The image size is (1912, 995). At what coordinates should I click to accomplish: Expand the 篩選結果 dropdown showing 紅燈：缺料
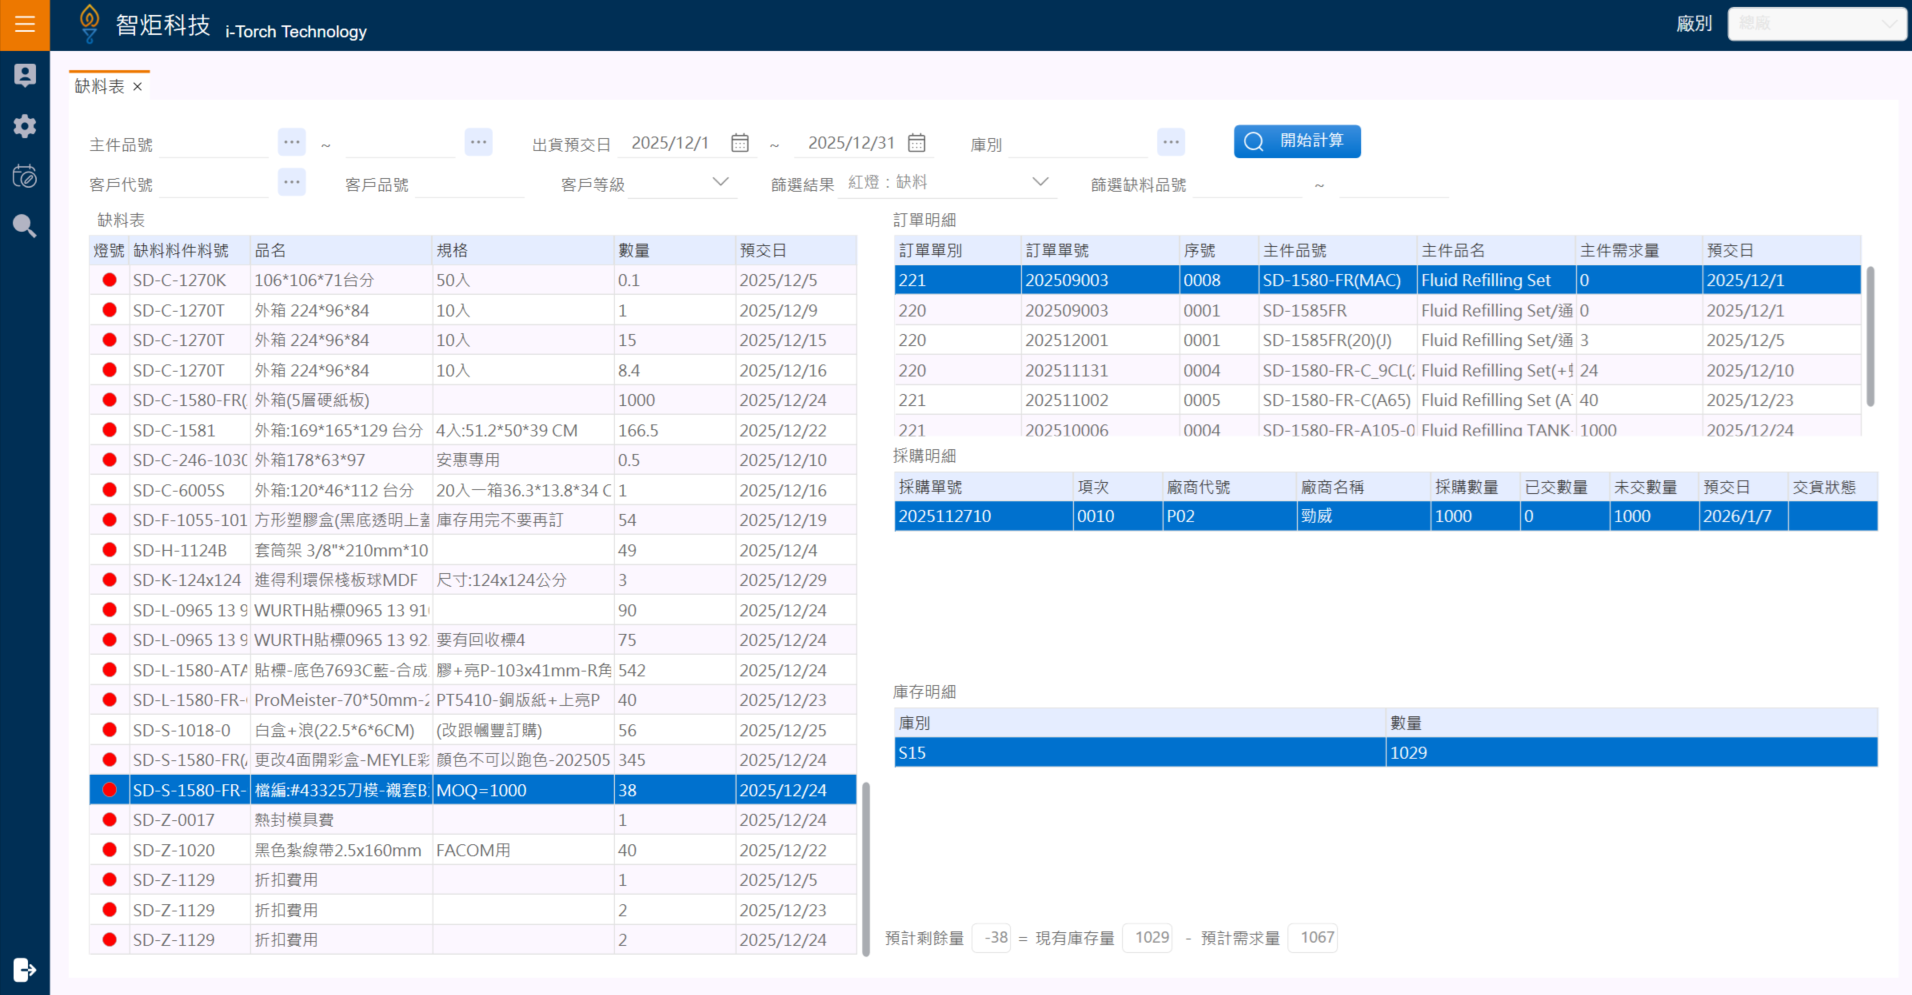point(1040,182)
